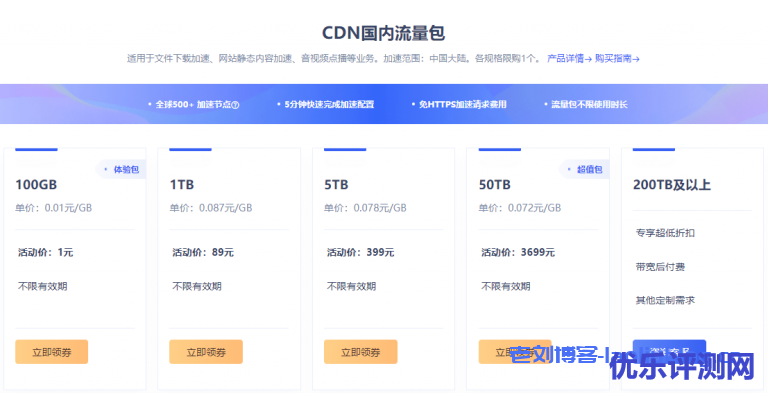Click unit price 0.01元/GB text

[x=68, y=208]
